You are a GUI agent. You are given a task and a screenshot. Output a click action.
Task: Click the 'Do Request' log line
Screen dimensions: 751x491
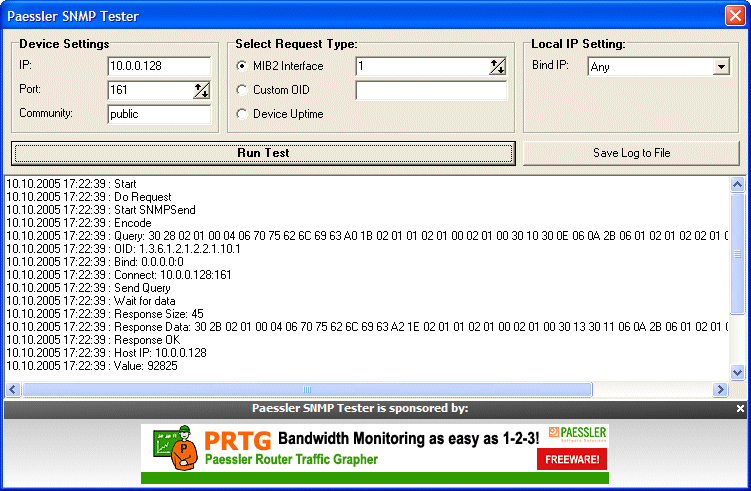(x=89, y=197)
